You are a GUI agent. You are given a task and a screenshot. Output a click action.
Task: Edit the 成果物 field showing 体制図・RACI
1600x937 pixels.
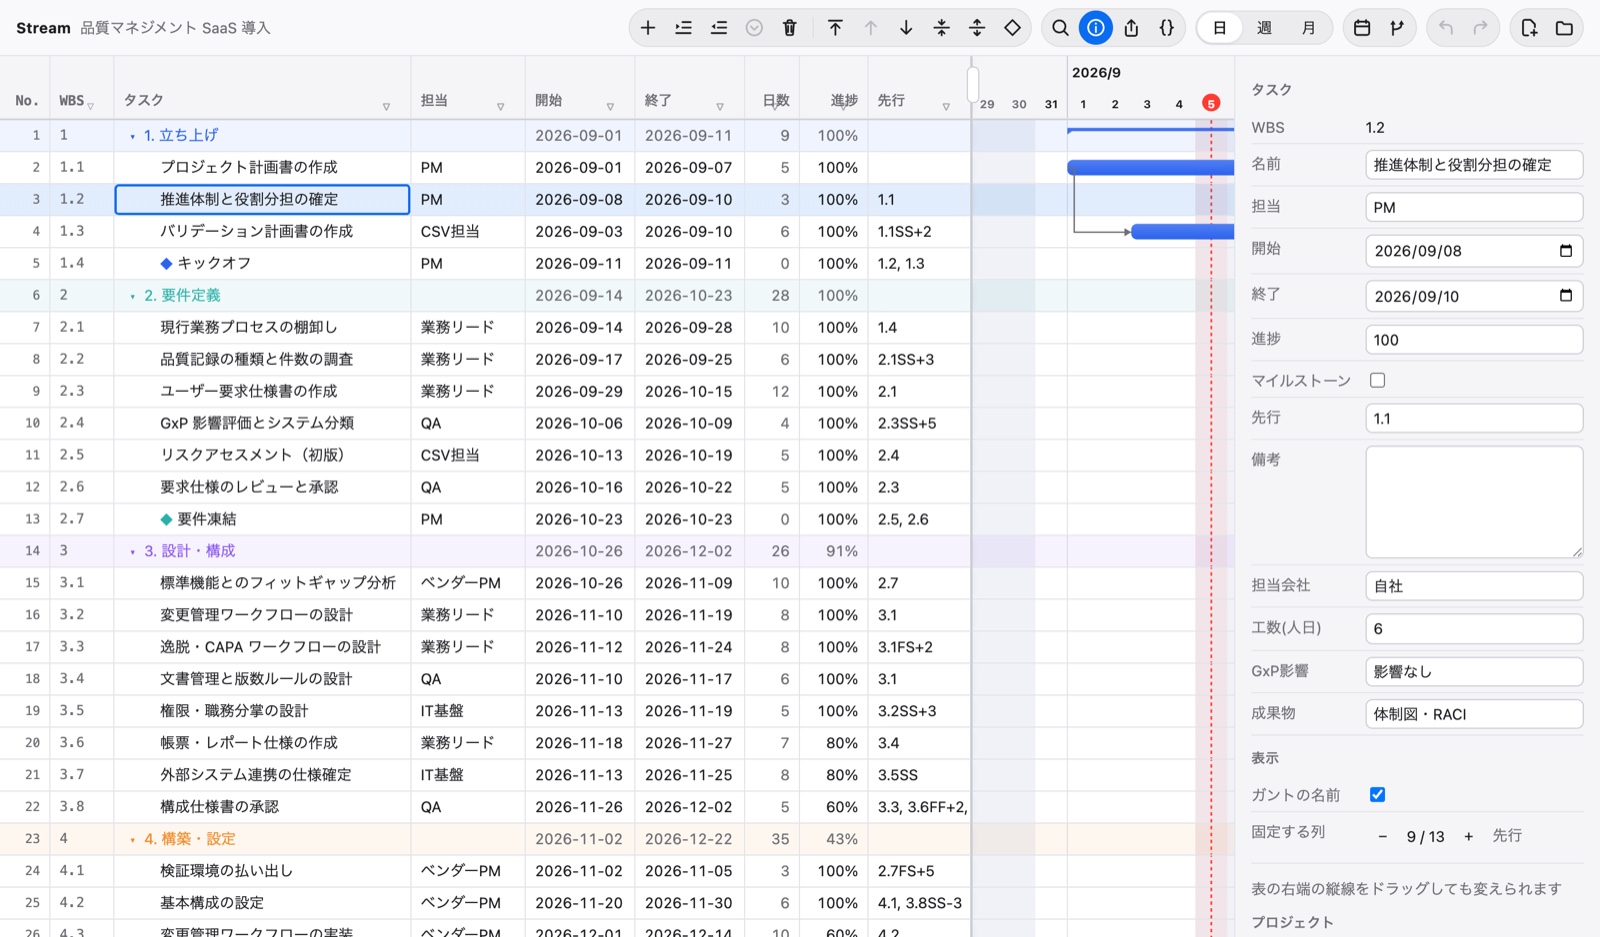coord(1474,714)
